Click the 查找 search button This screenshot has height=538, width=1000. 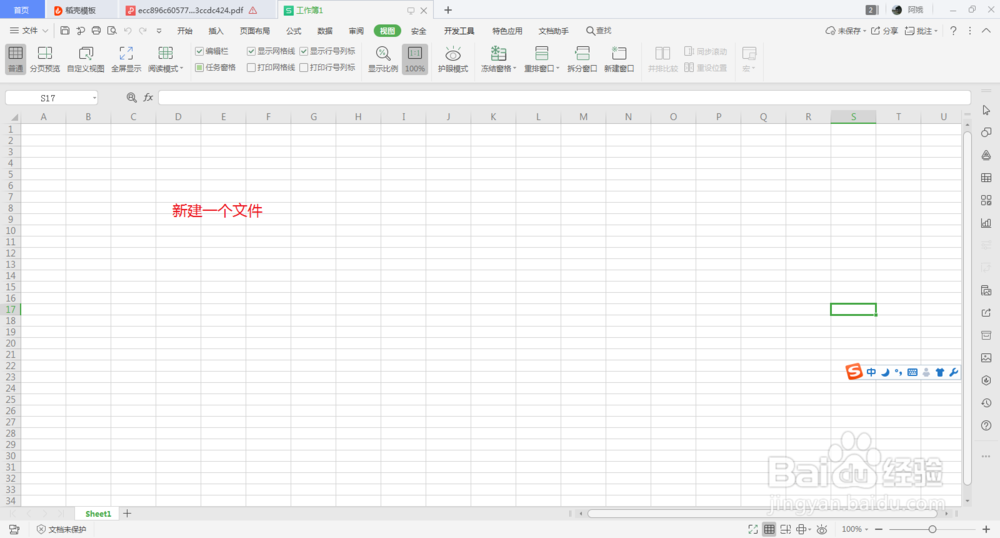tap(599, 31)
